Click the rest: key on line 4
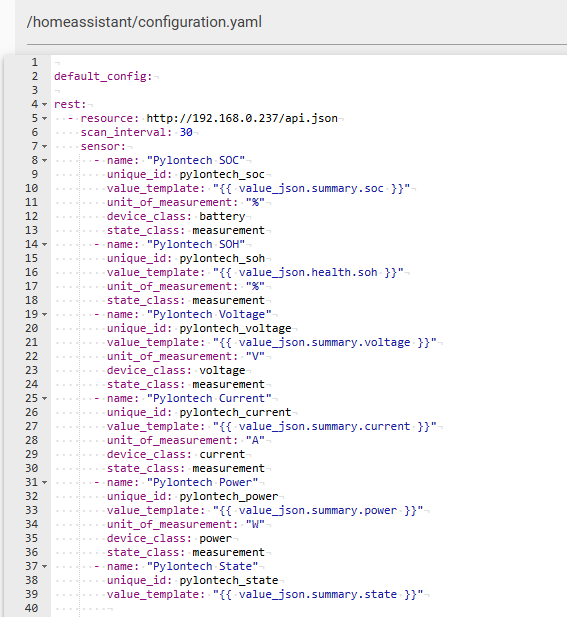 [x=70, y=104]
